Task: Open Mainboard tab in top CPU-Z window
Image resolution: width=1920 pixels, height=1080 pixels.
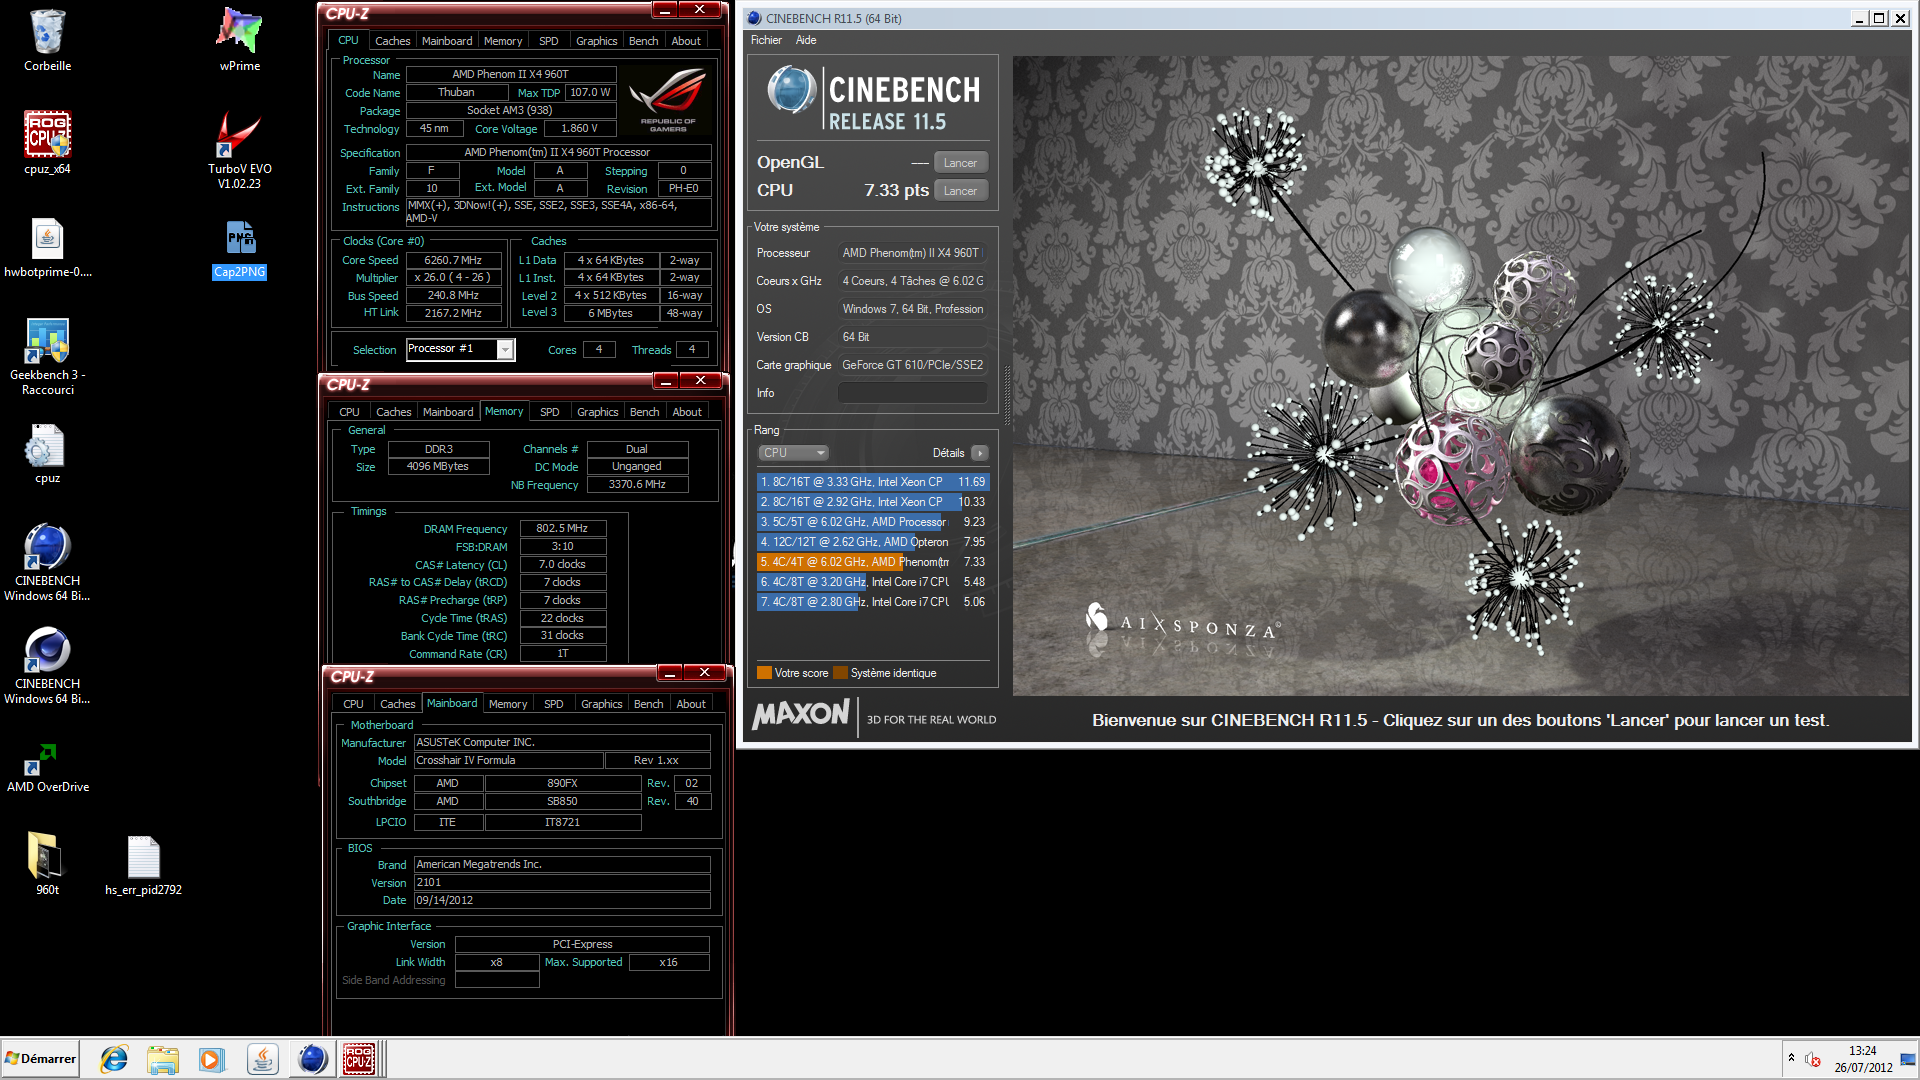Action: click(447, 41)
